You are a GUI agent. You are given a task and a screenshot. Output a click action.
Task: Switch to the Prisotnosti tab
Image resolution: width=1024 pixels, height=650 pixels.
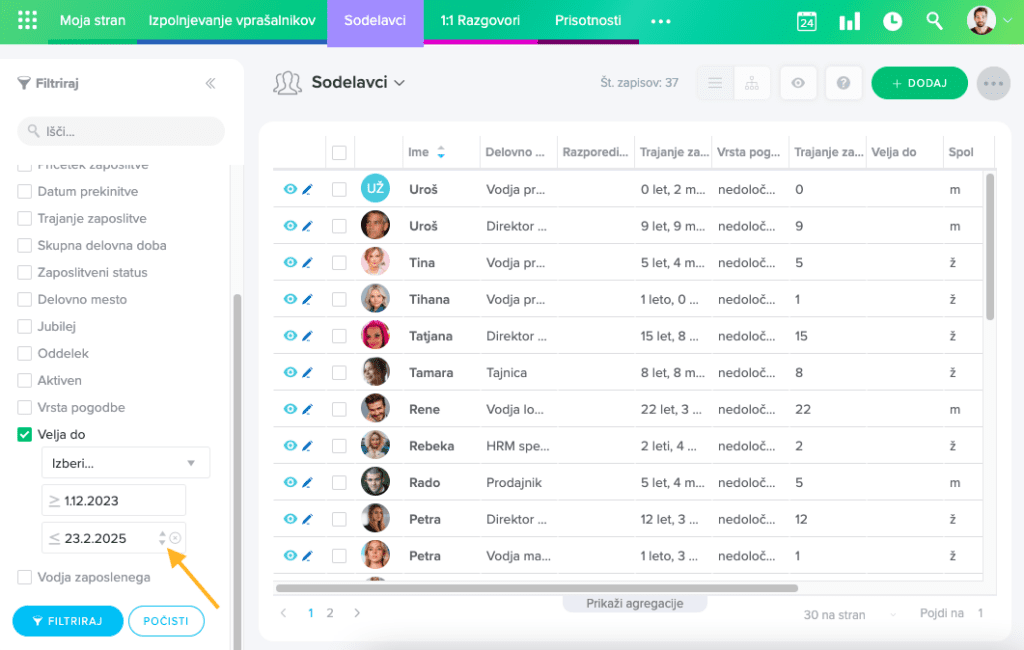click(587, 21)
